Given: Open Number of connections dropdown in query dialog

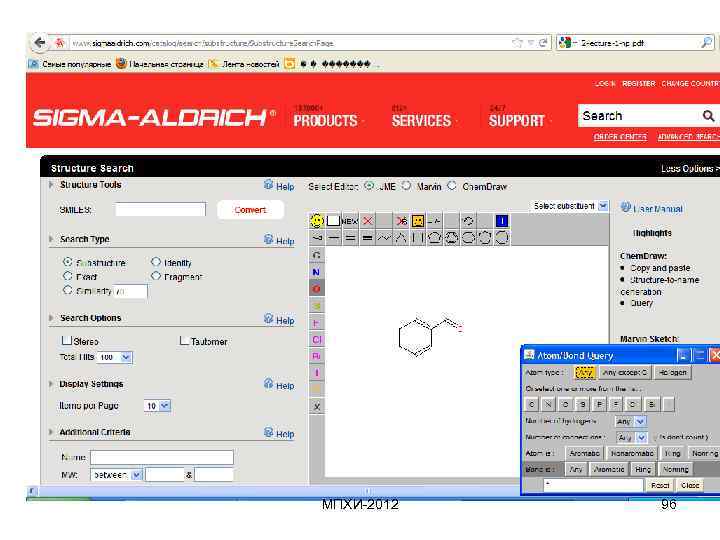Looking at the screenshot, I should coord(642,438).
